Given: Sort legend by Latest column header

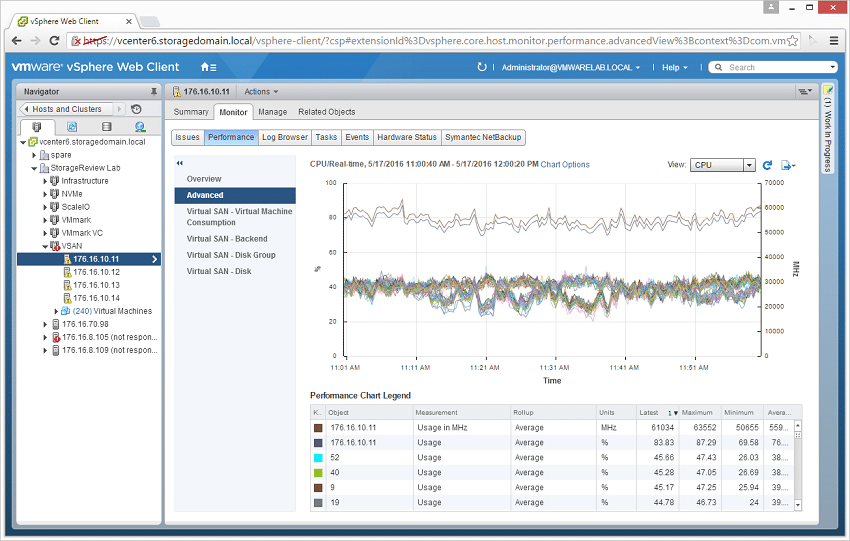Looking at the screenshot, I should click(657, 413).
